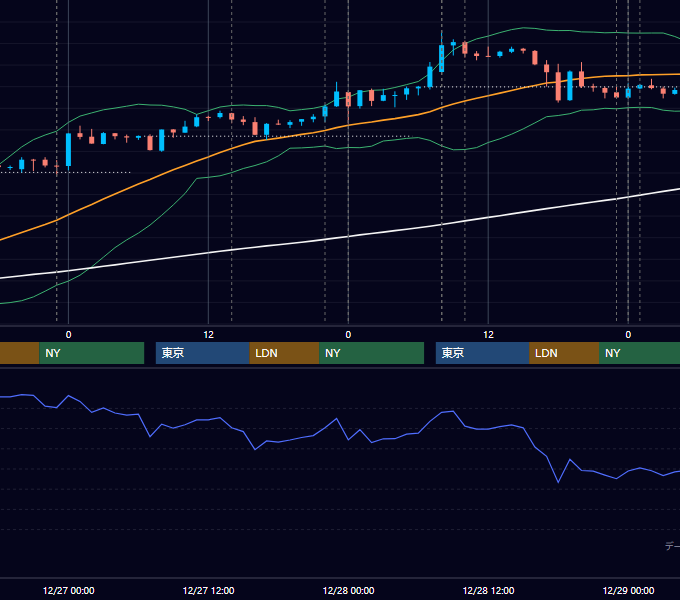Click hour label 12 above 12/27 12:00
This screenshot has height=600, width=680.
[x=209, y=335]
